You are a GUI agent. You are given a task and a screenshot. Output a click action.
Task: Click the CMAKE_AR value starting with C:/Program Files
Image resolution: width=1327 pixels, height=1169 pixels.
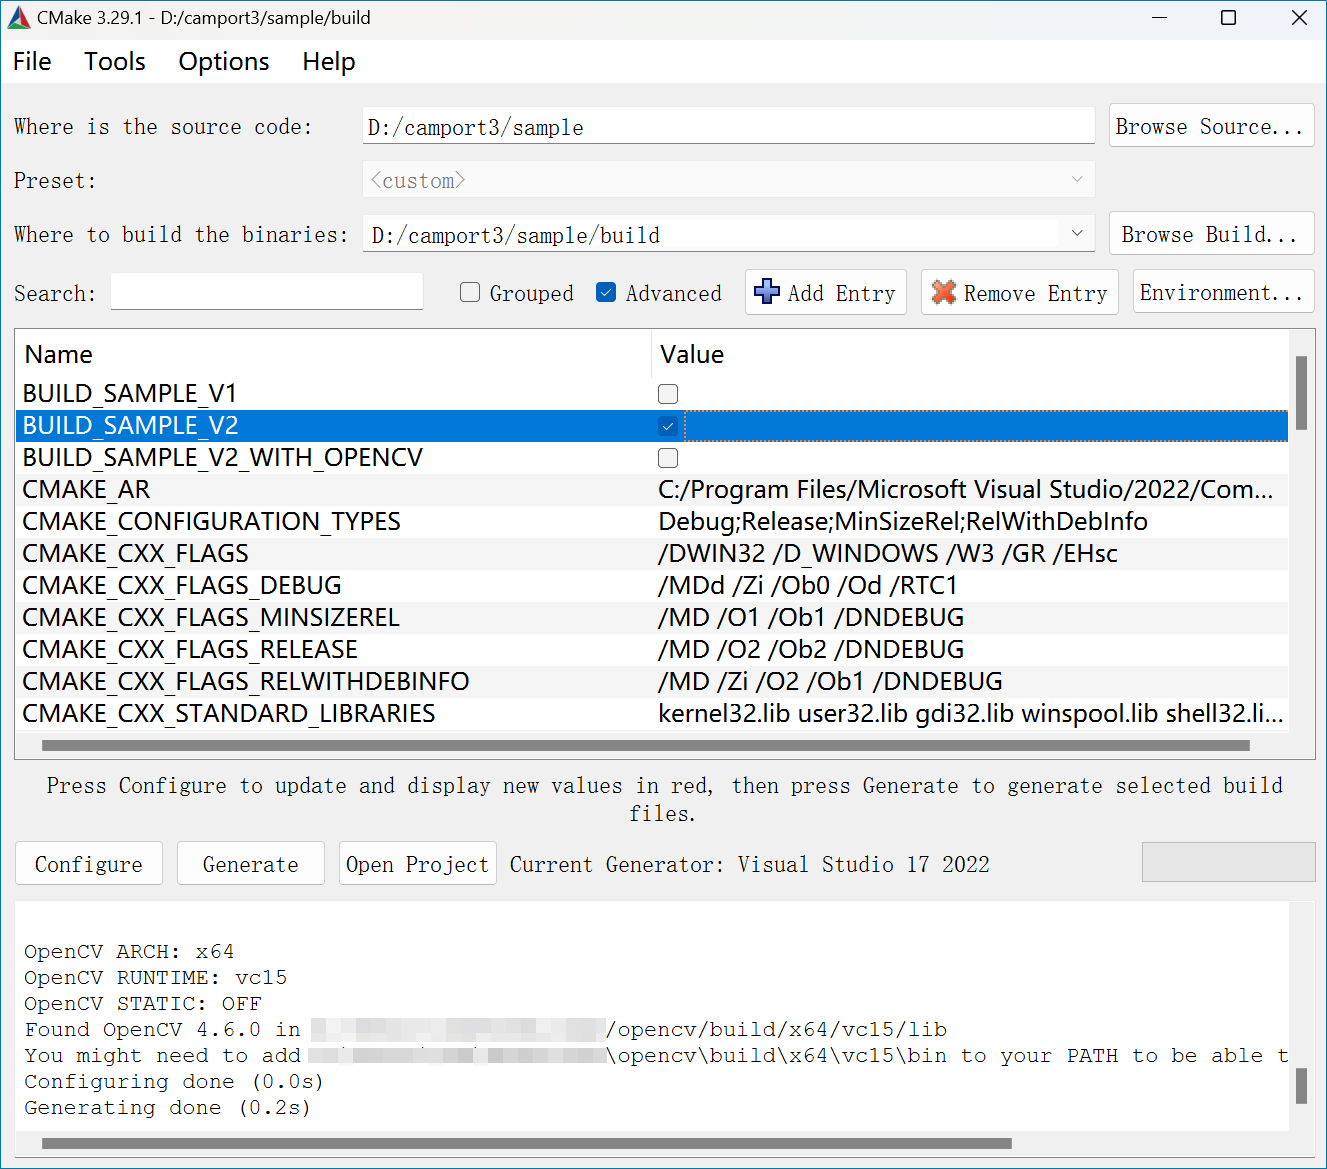pos(966,490)
